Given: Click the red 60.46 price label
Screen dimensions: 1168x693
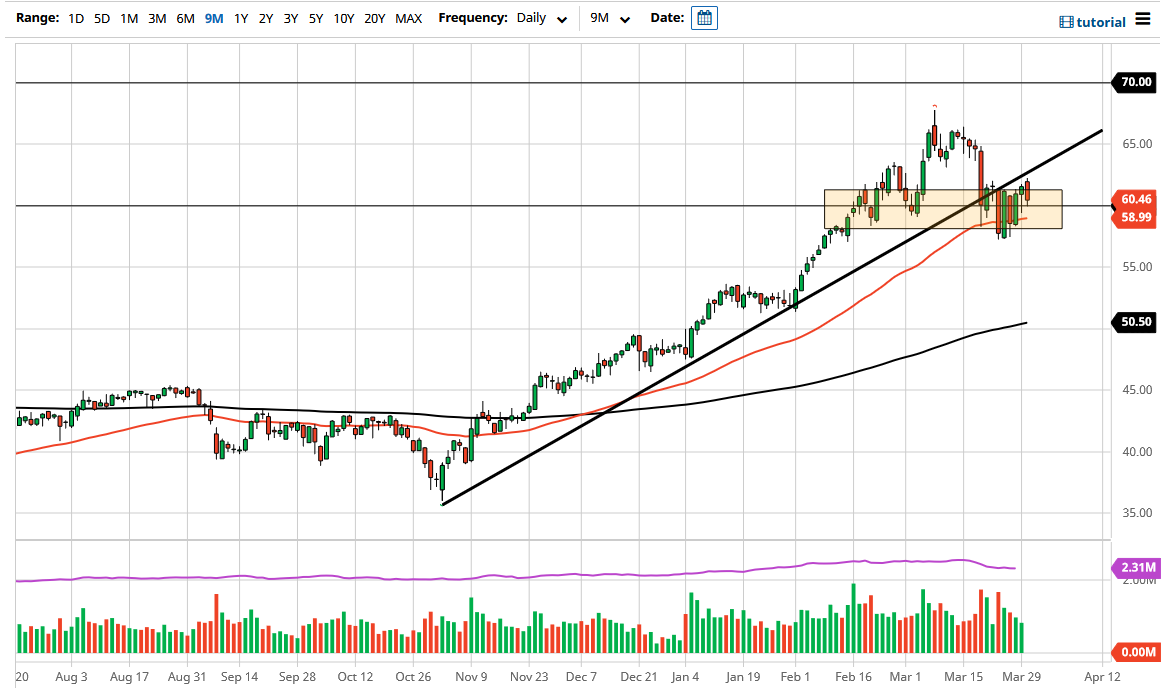Looking at the screenshot, I should tap(1138, 200).
